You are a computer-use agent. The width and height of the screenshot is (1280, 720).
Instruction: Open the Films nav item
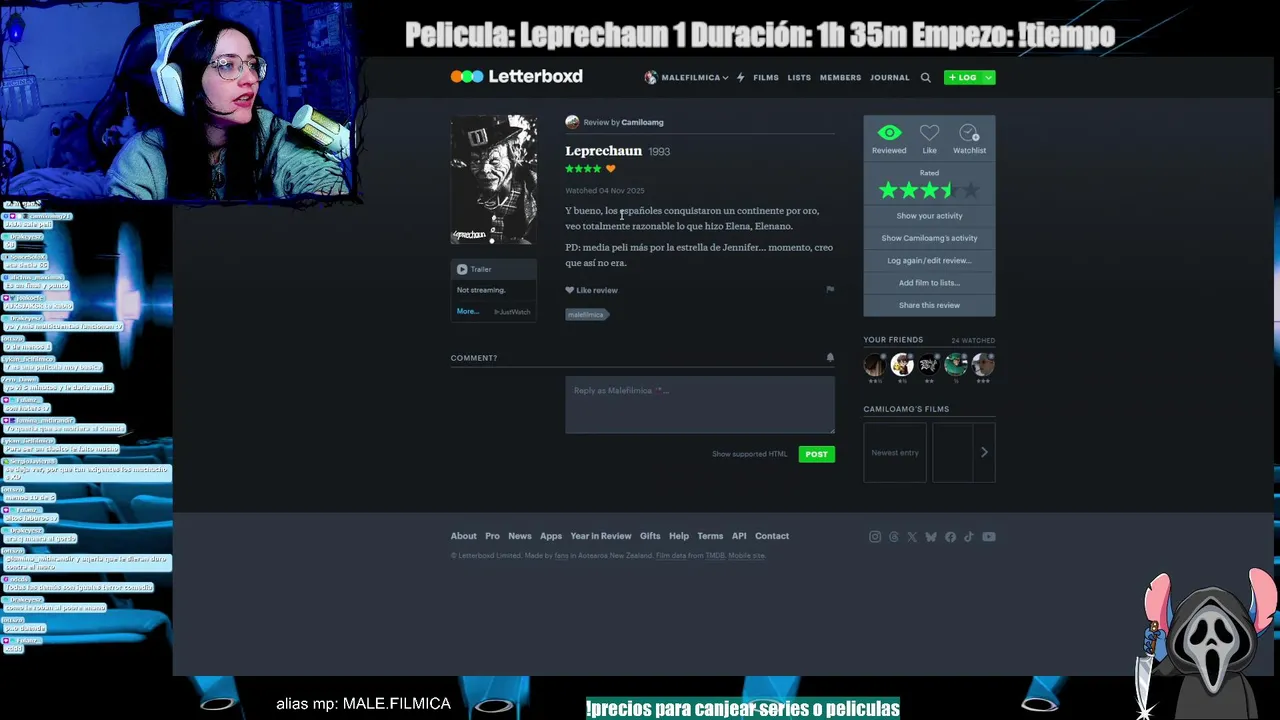click(x=766, y=77)
